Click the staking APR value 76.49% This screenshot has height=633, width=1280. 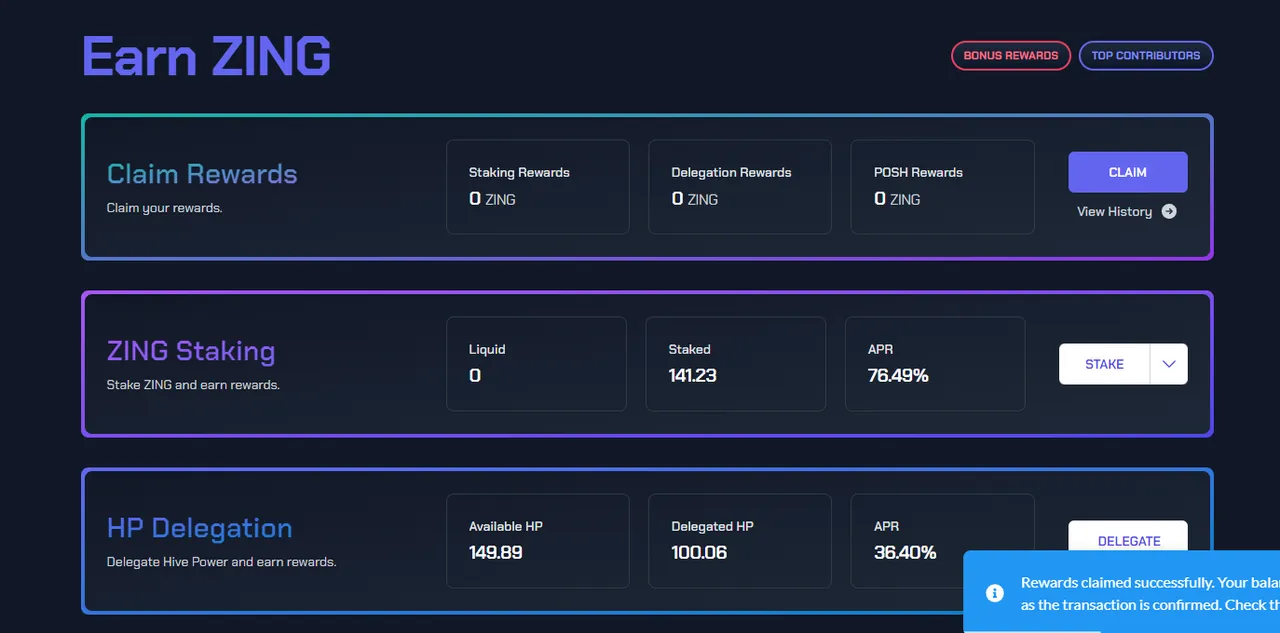pyautogui.click(x=898, y=376)
